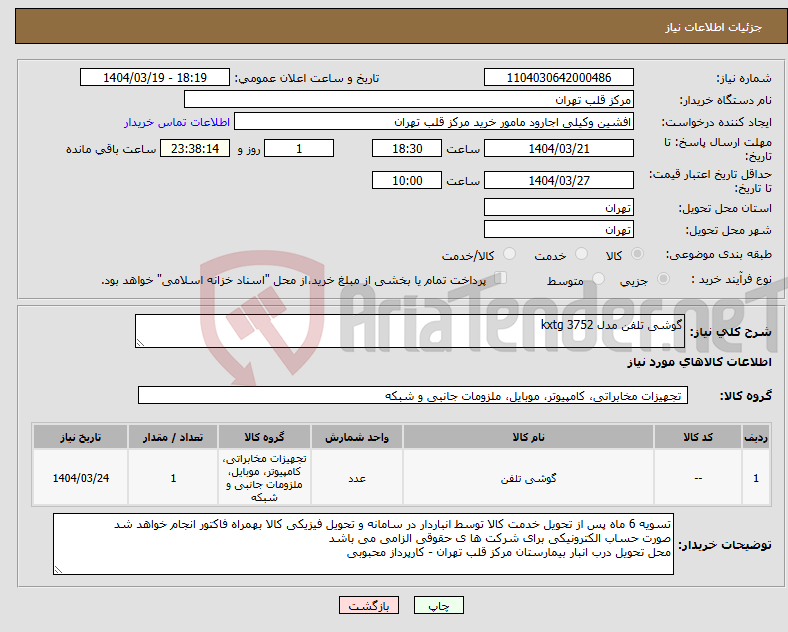The width and height of the screenshot is (788, 632).
Task: Click the resize handle of buyer notes box
Action: [58, 570]
